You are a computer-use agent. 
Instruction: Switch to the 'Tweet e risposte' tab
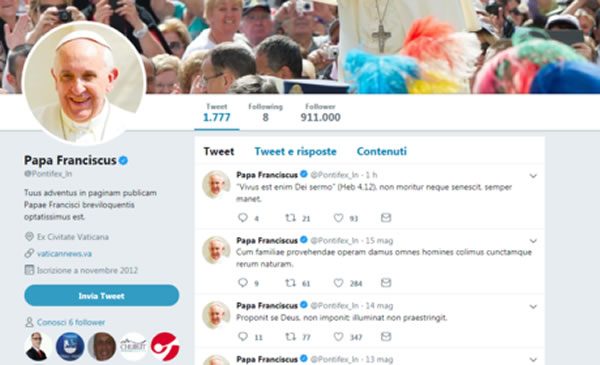295,152
